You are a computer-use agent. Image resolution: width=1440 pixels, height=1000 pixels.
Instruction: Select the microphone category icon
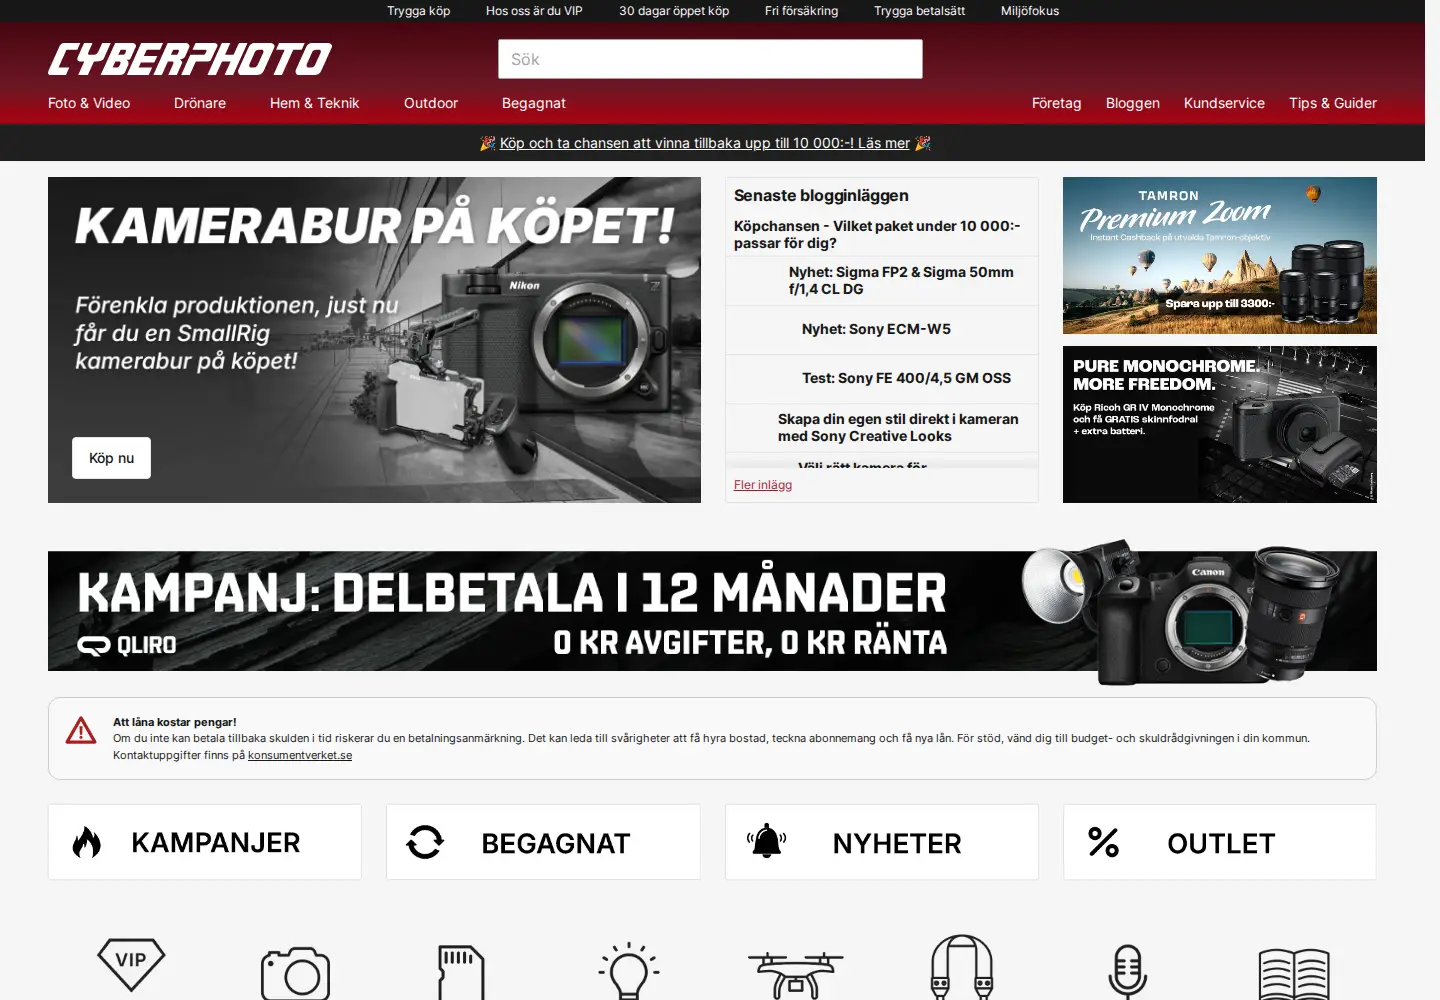tap(1127, 971)
